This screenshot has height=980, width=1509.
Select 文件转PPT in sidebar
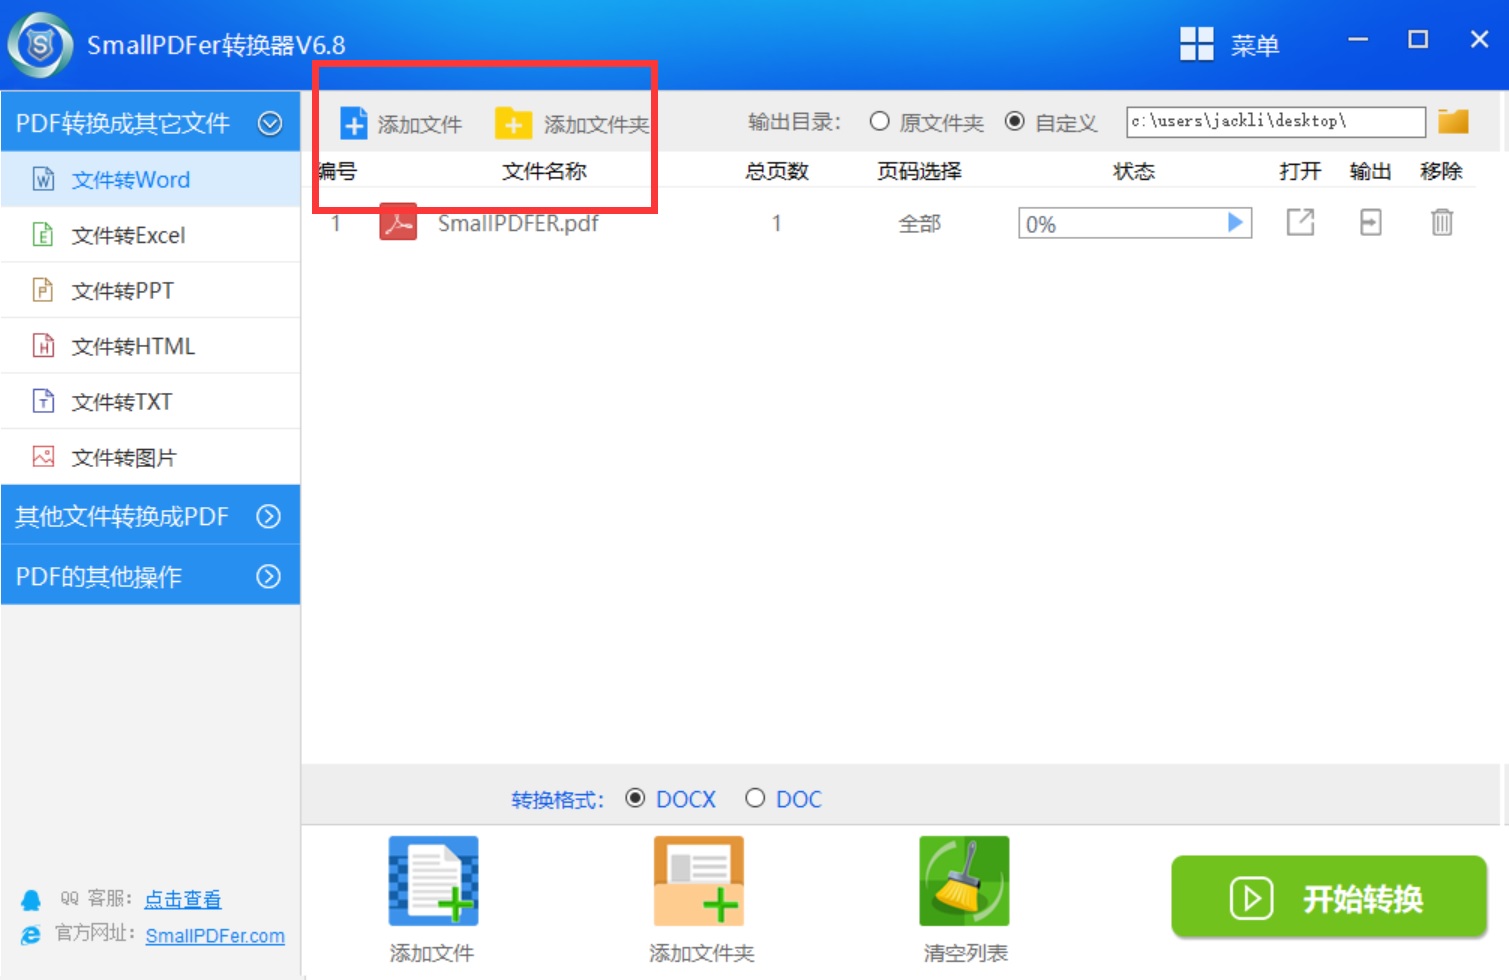point(150,291)
